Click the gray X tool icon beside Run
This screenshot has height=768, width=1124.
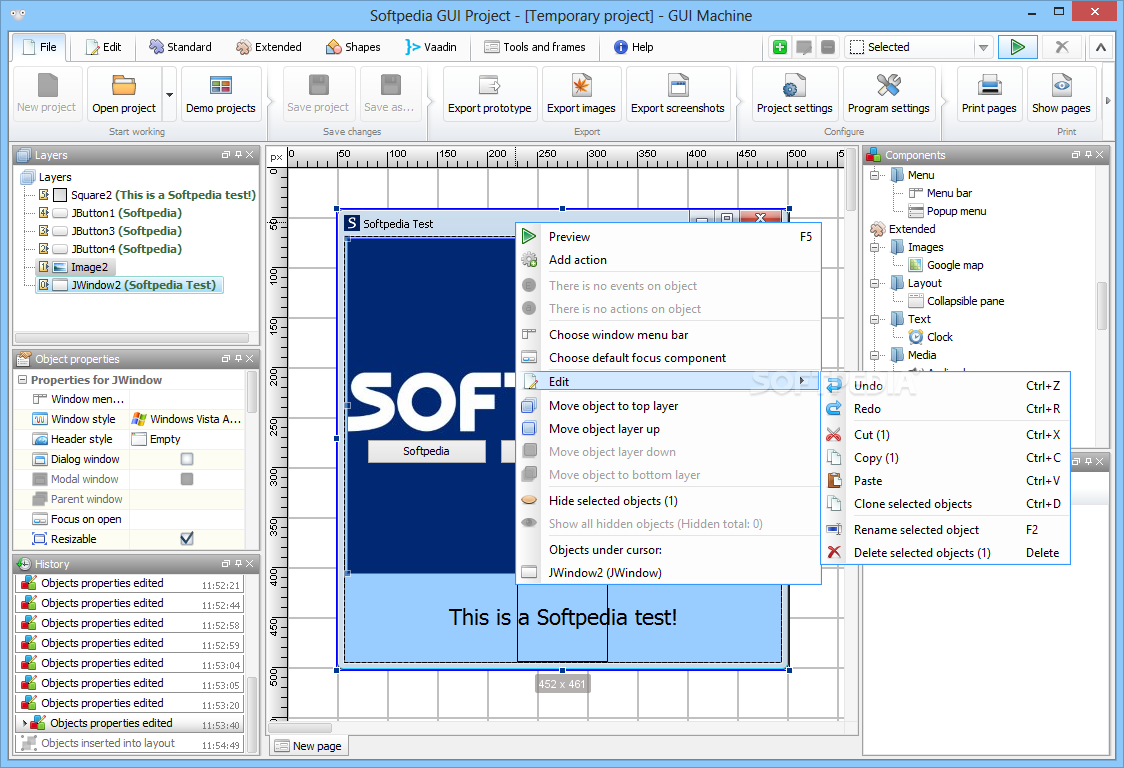pos(1062,47)
